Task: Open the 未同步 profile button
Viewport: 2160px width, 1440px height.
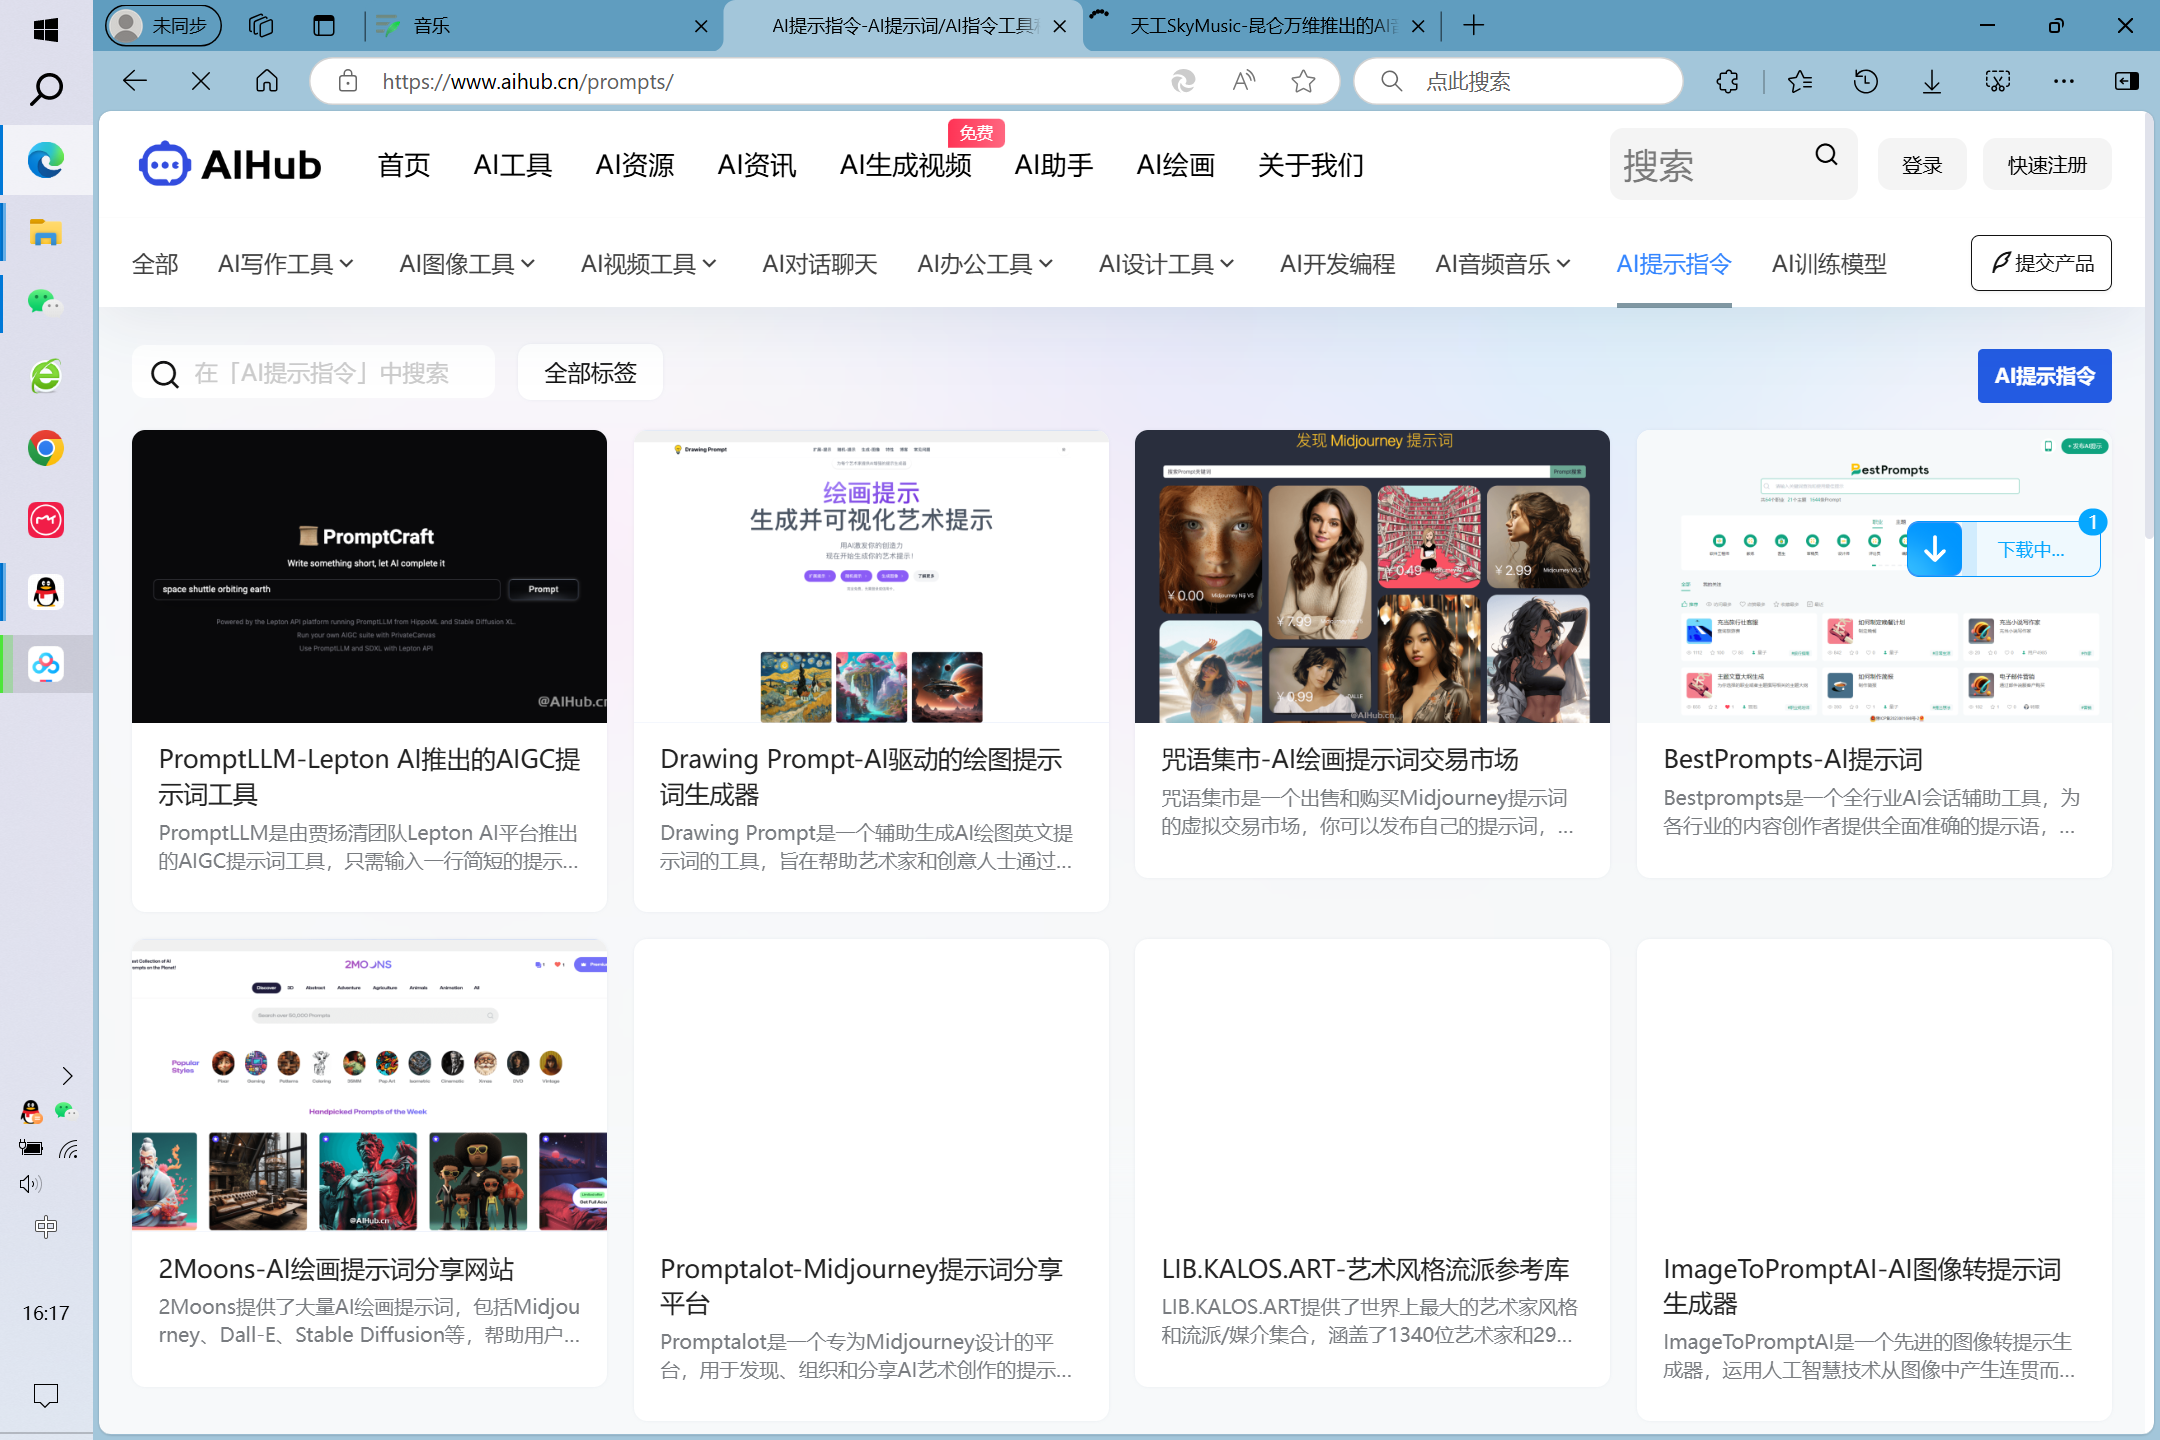Action: (x=164, y=26)
